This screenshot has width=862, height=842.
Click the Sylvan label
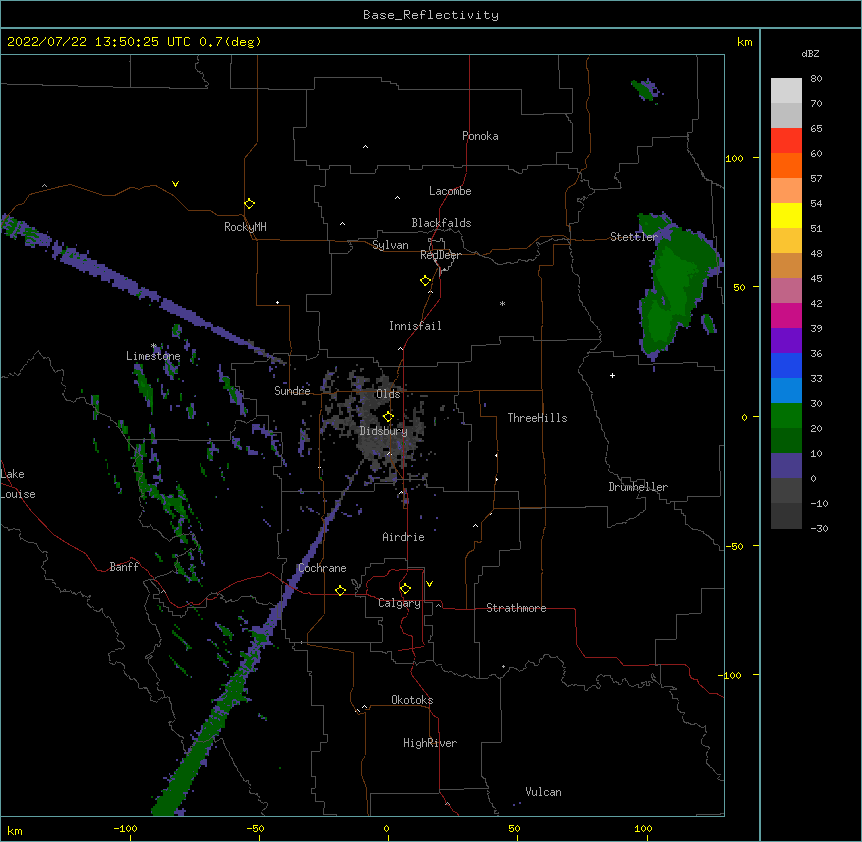pyautogui.click(x=390, y=245)
